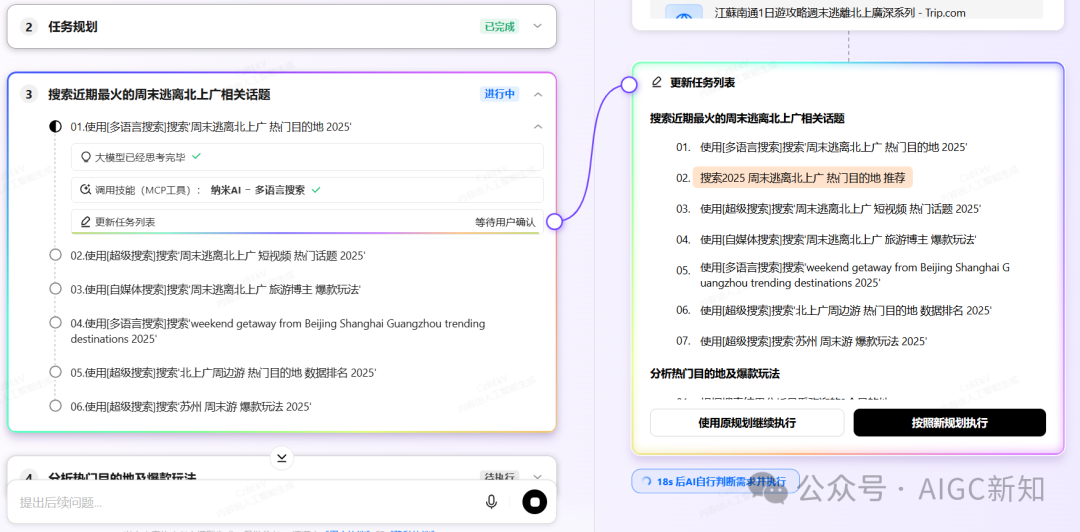Viewport: 1080px width, 532px height.
Task: Click the 调用技能（MCP工具） row
Action: click(x=307, y=190)
